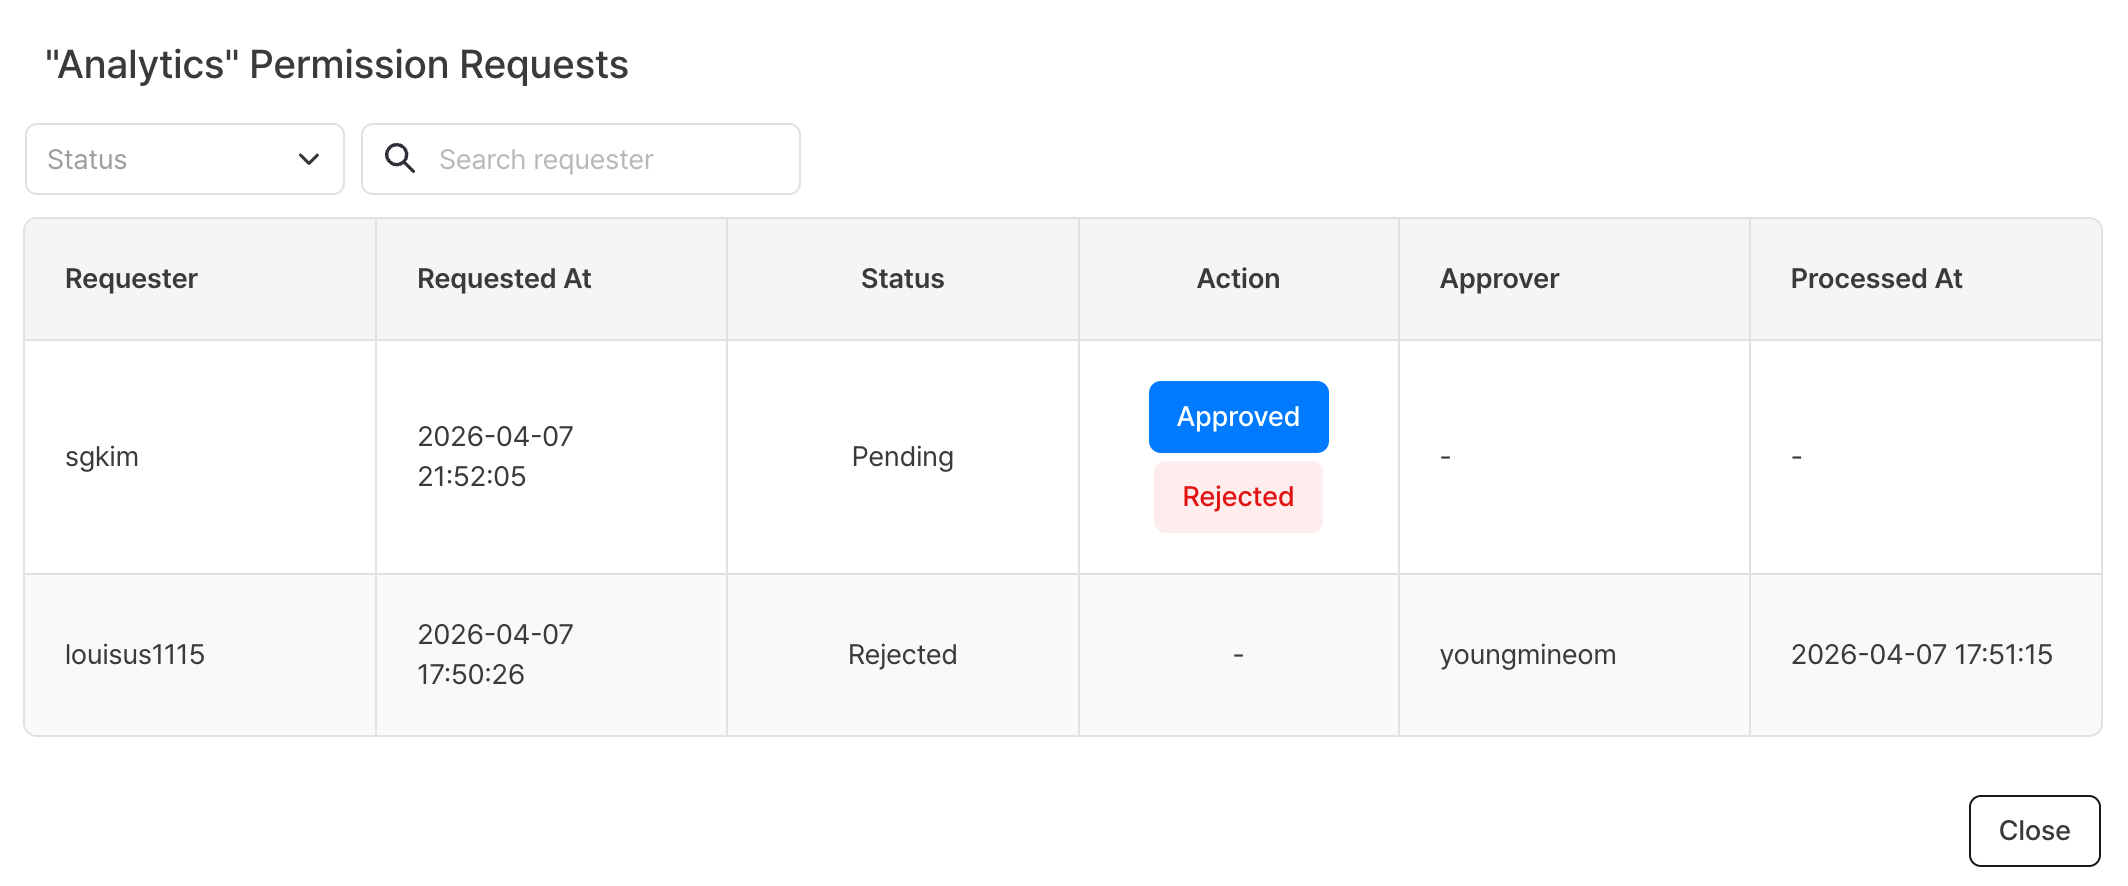Open the Status filter dropdown

pos(185,159)
